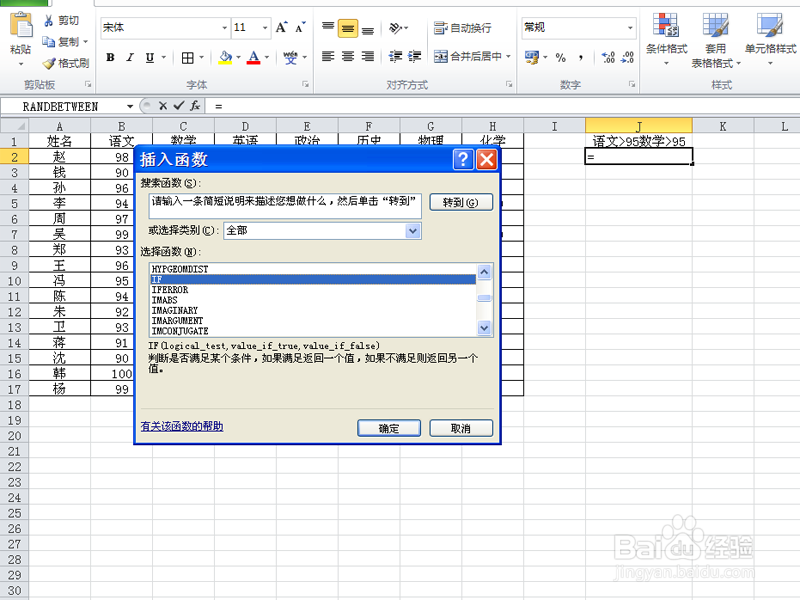
Task: Align text left
Action: [328, 56]
